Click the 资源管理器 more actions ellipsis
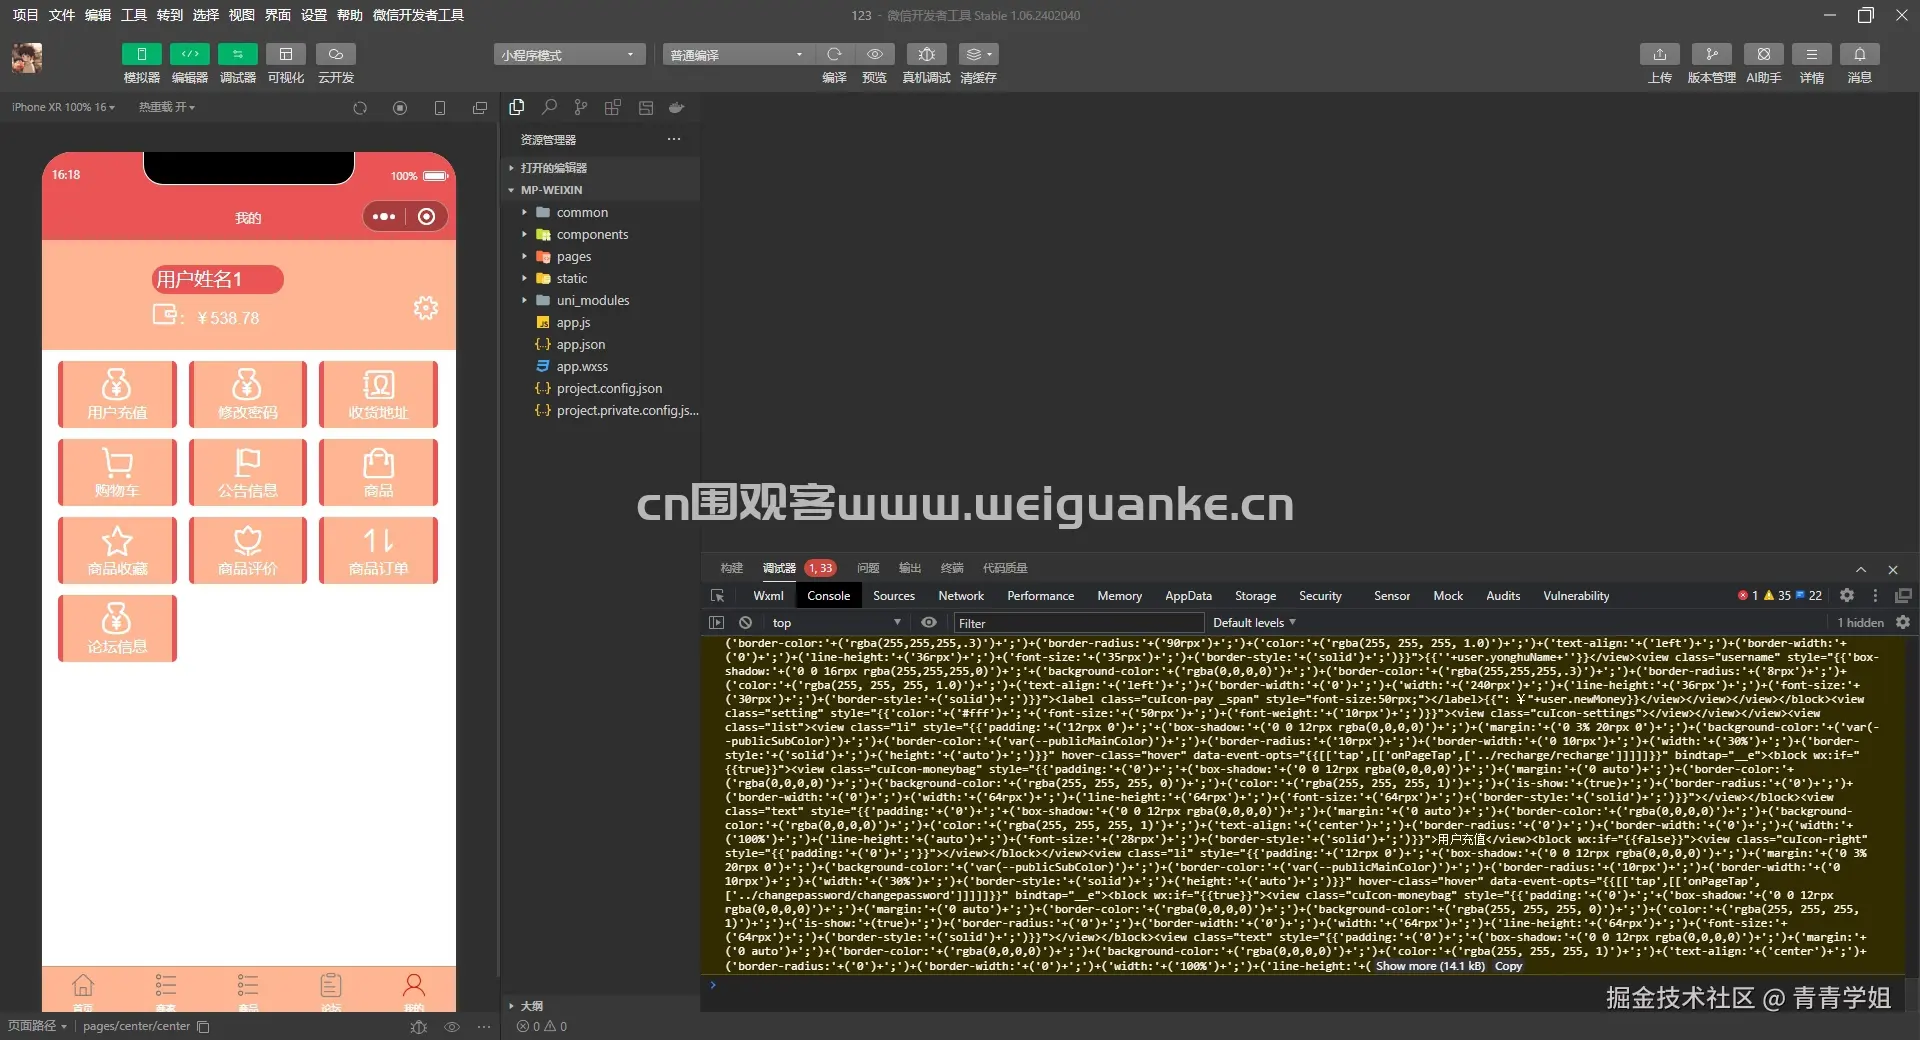Screen dimensions: 1920x1040 click(674, 139)
